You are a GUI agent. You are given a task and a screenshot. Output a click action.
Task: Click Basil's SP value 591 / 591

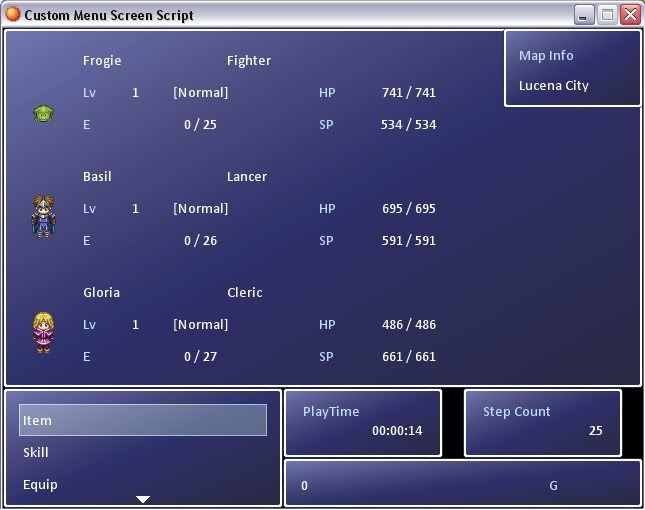point(409,241)
